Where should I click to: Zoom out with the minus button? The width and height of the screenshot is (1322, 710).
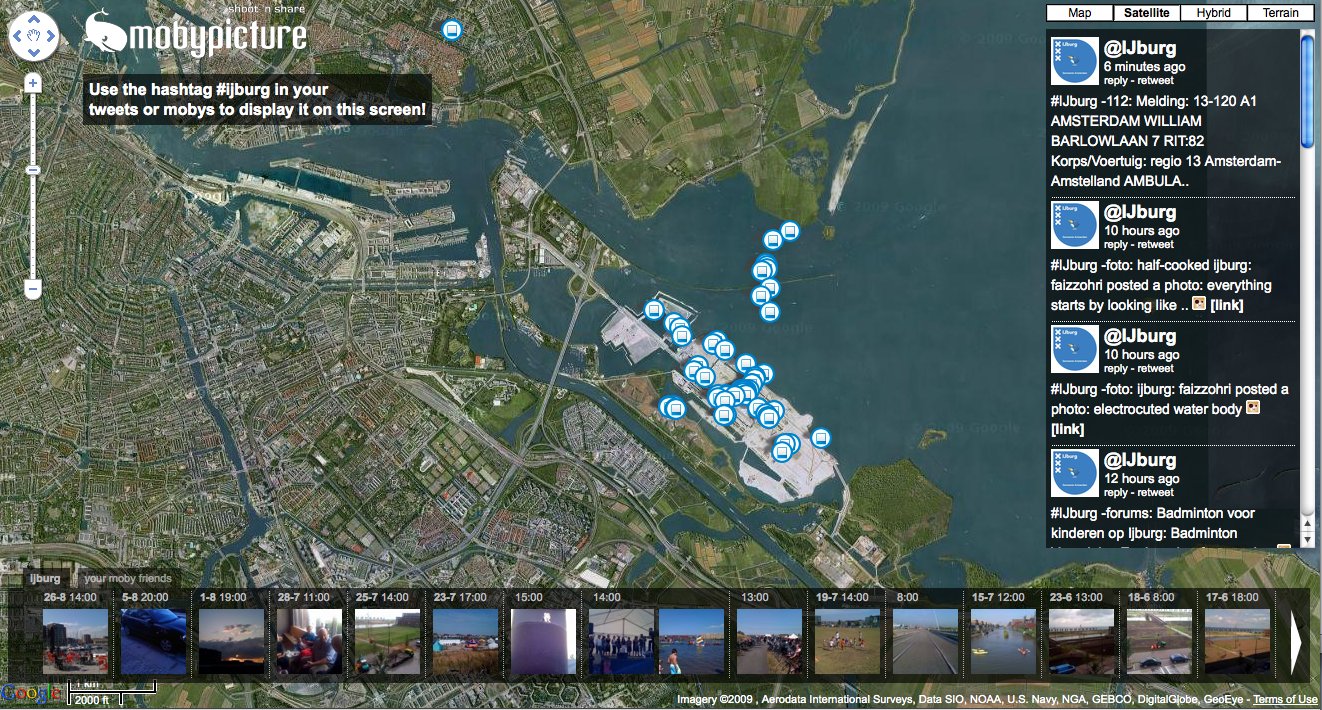pyautogui.click(x=33, y=290)
